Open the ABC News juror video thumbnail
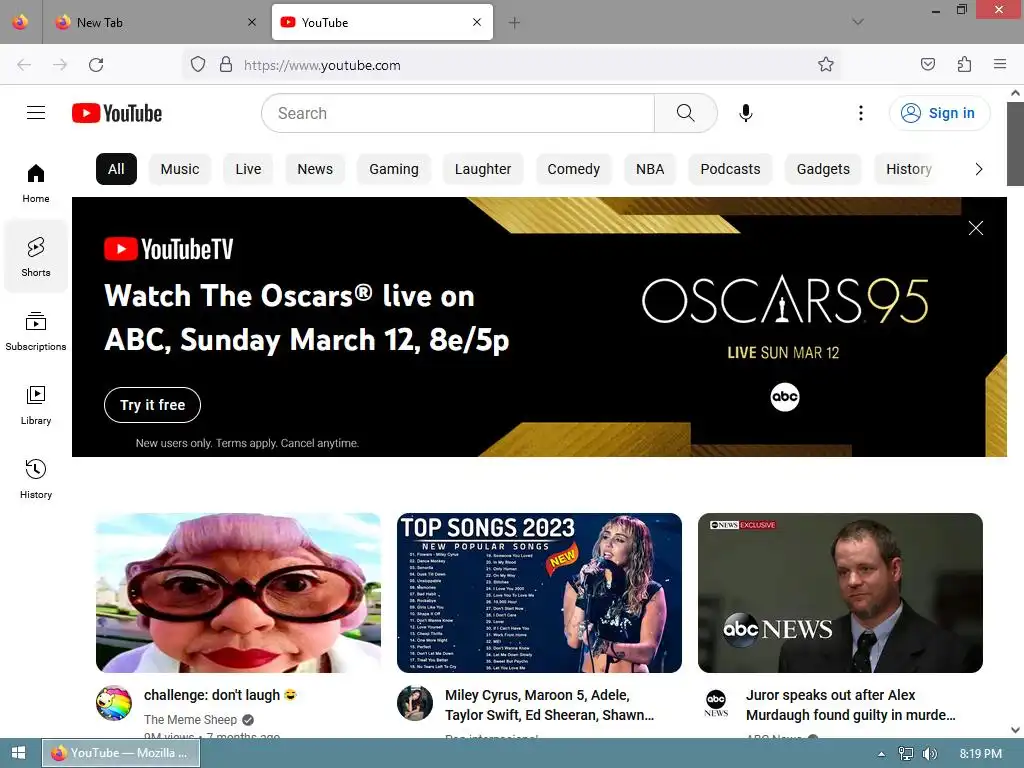This screenshot has height=768, width=1024. [x=840, y=592]
